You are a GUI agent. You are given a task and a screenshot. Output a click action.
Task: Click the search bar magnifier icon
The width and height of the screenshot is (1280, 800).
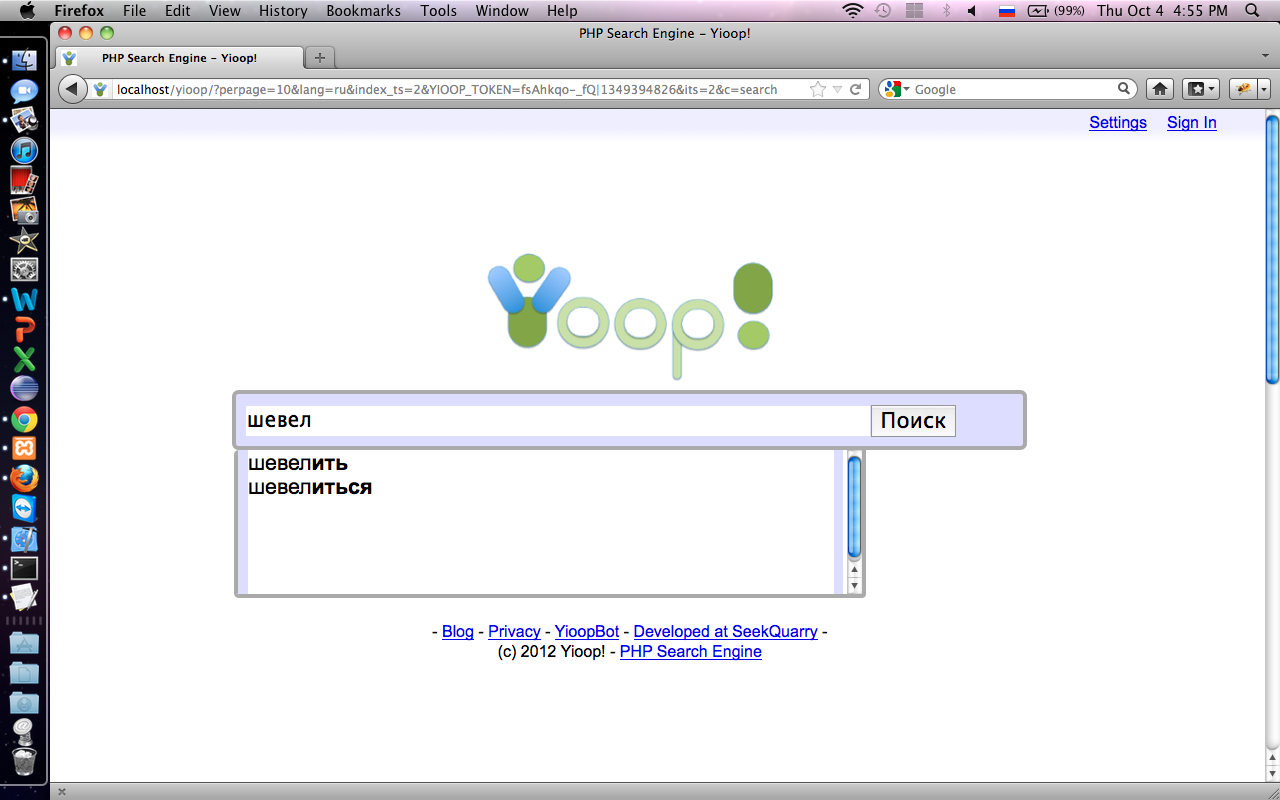1124,89
